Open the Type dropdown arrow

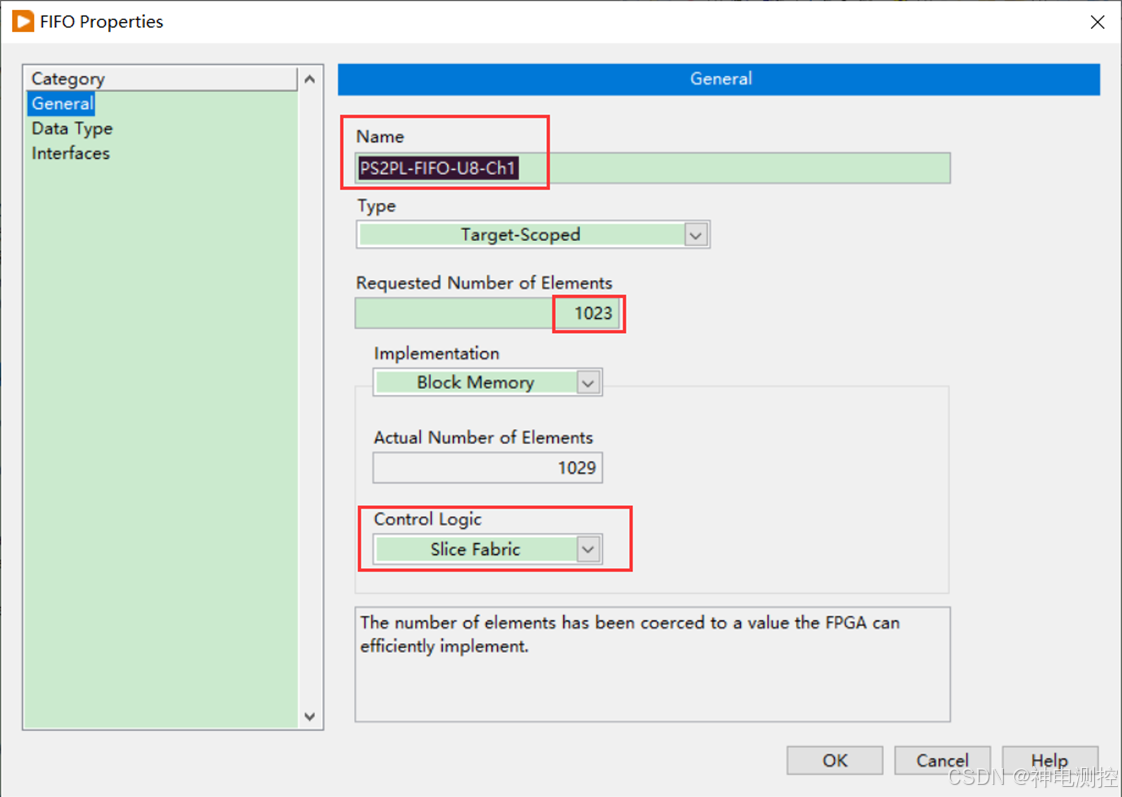(x=696, y=235)
